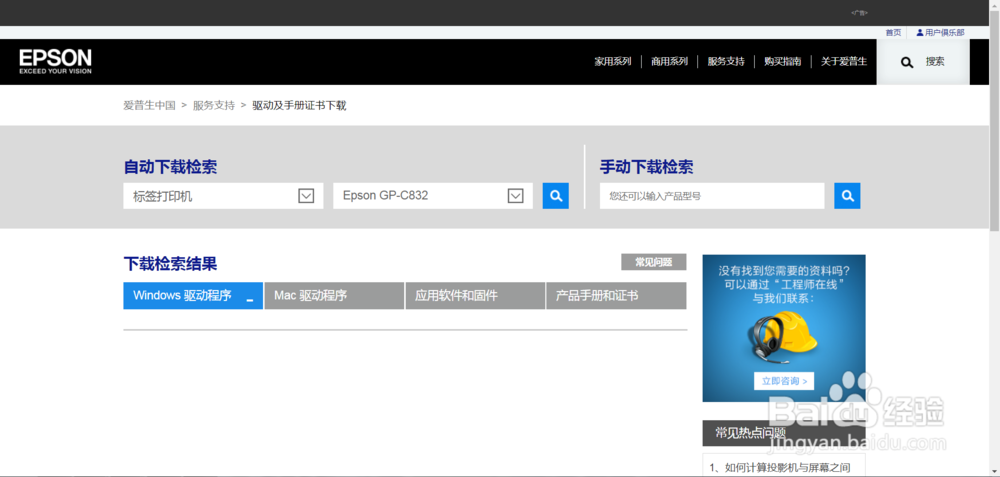Switch to the Mac 驱动程序 tab
1000x477 pixels.
(334, 296)
